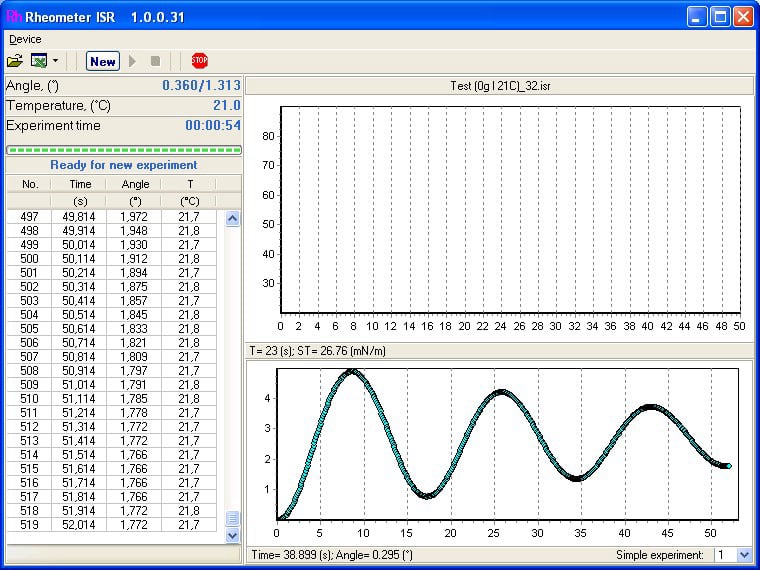Click the Simple experiment value field
The image size is (760, 570).
pos(725,555)
